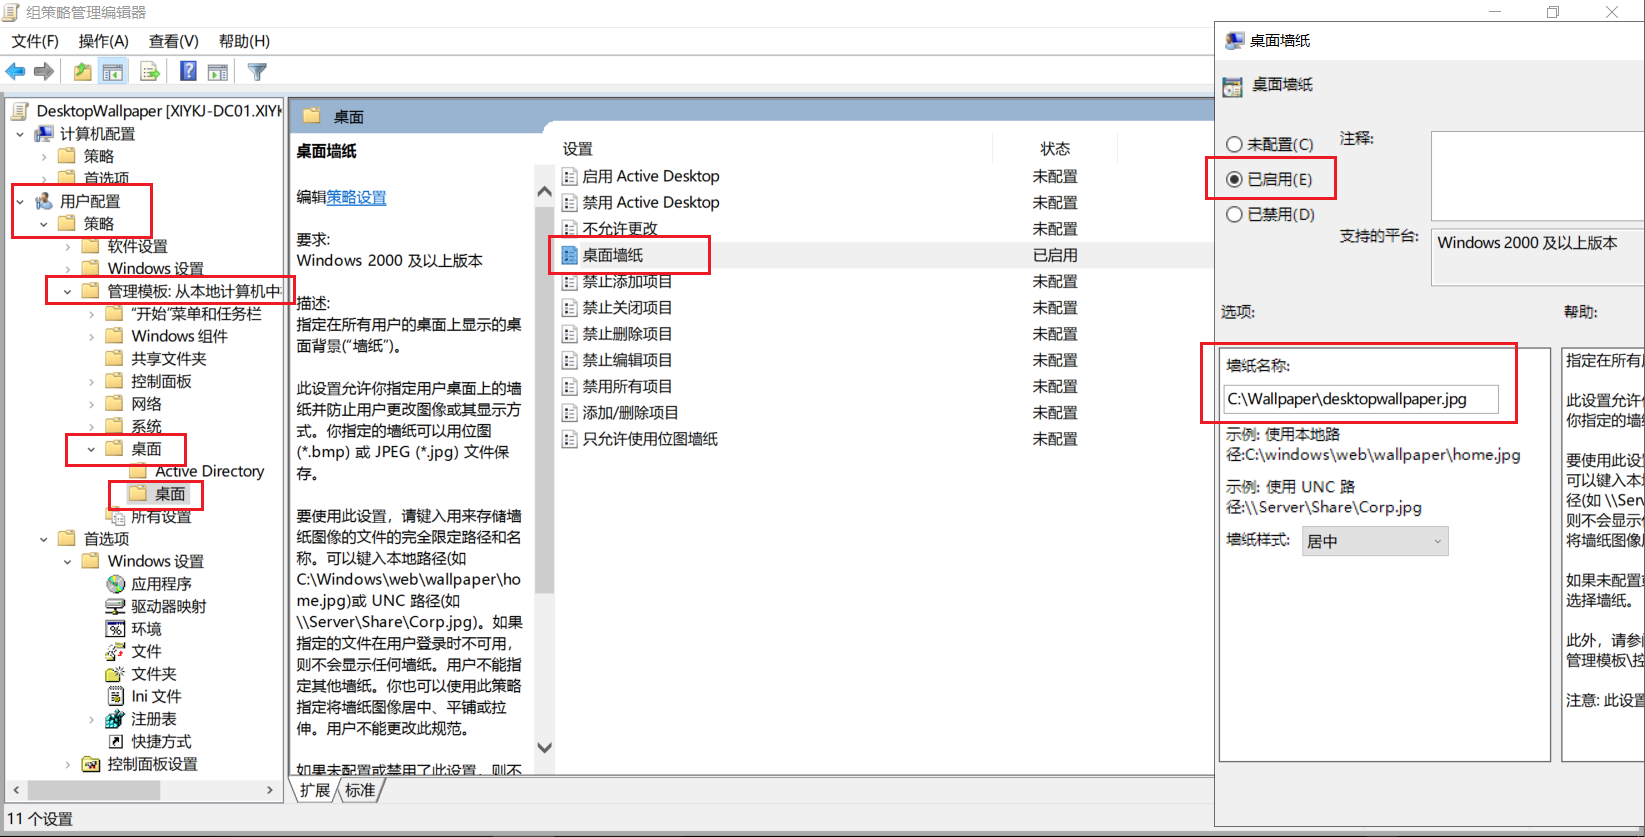Expand the 控制面板设置 tree node
This screenshot has width=1645, height=837.
point(68,764)
